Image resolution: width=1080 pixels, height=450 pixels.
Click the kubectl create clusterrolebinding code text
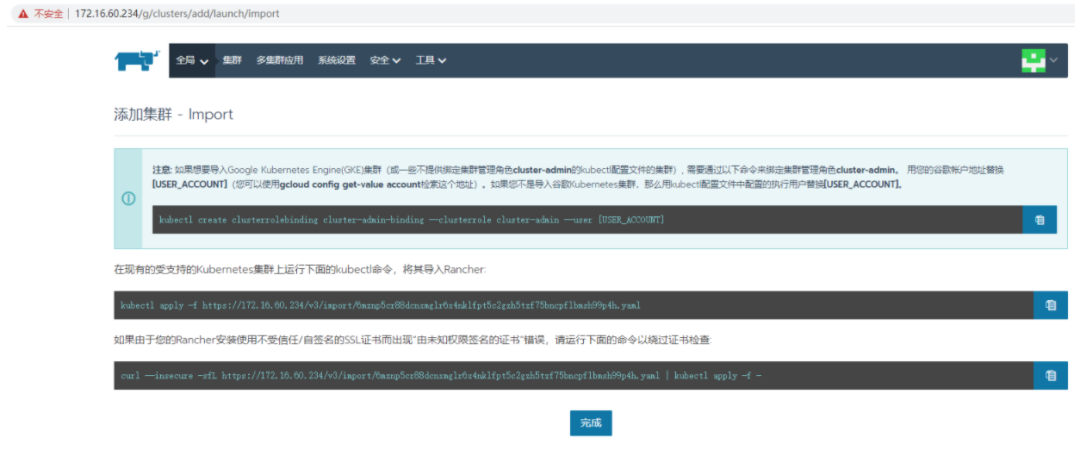(411, 220)
